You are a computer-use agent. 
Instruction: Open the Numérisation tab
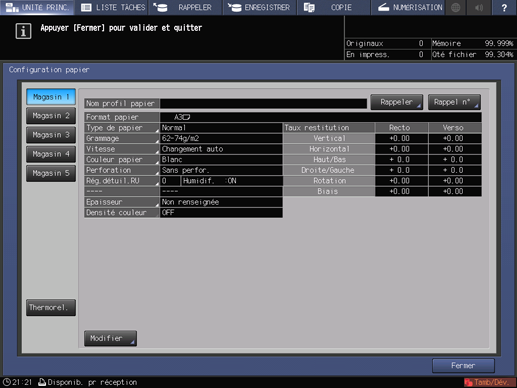[407, 7]
